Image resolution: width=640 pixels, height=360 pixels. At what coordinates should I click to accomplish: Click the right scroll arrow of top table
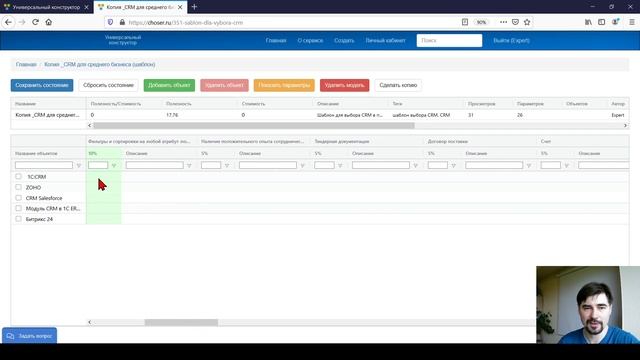click(625, 125)
